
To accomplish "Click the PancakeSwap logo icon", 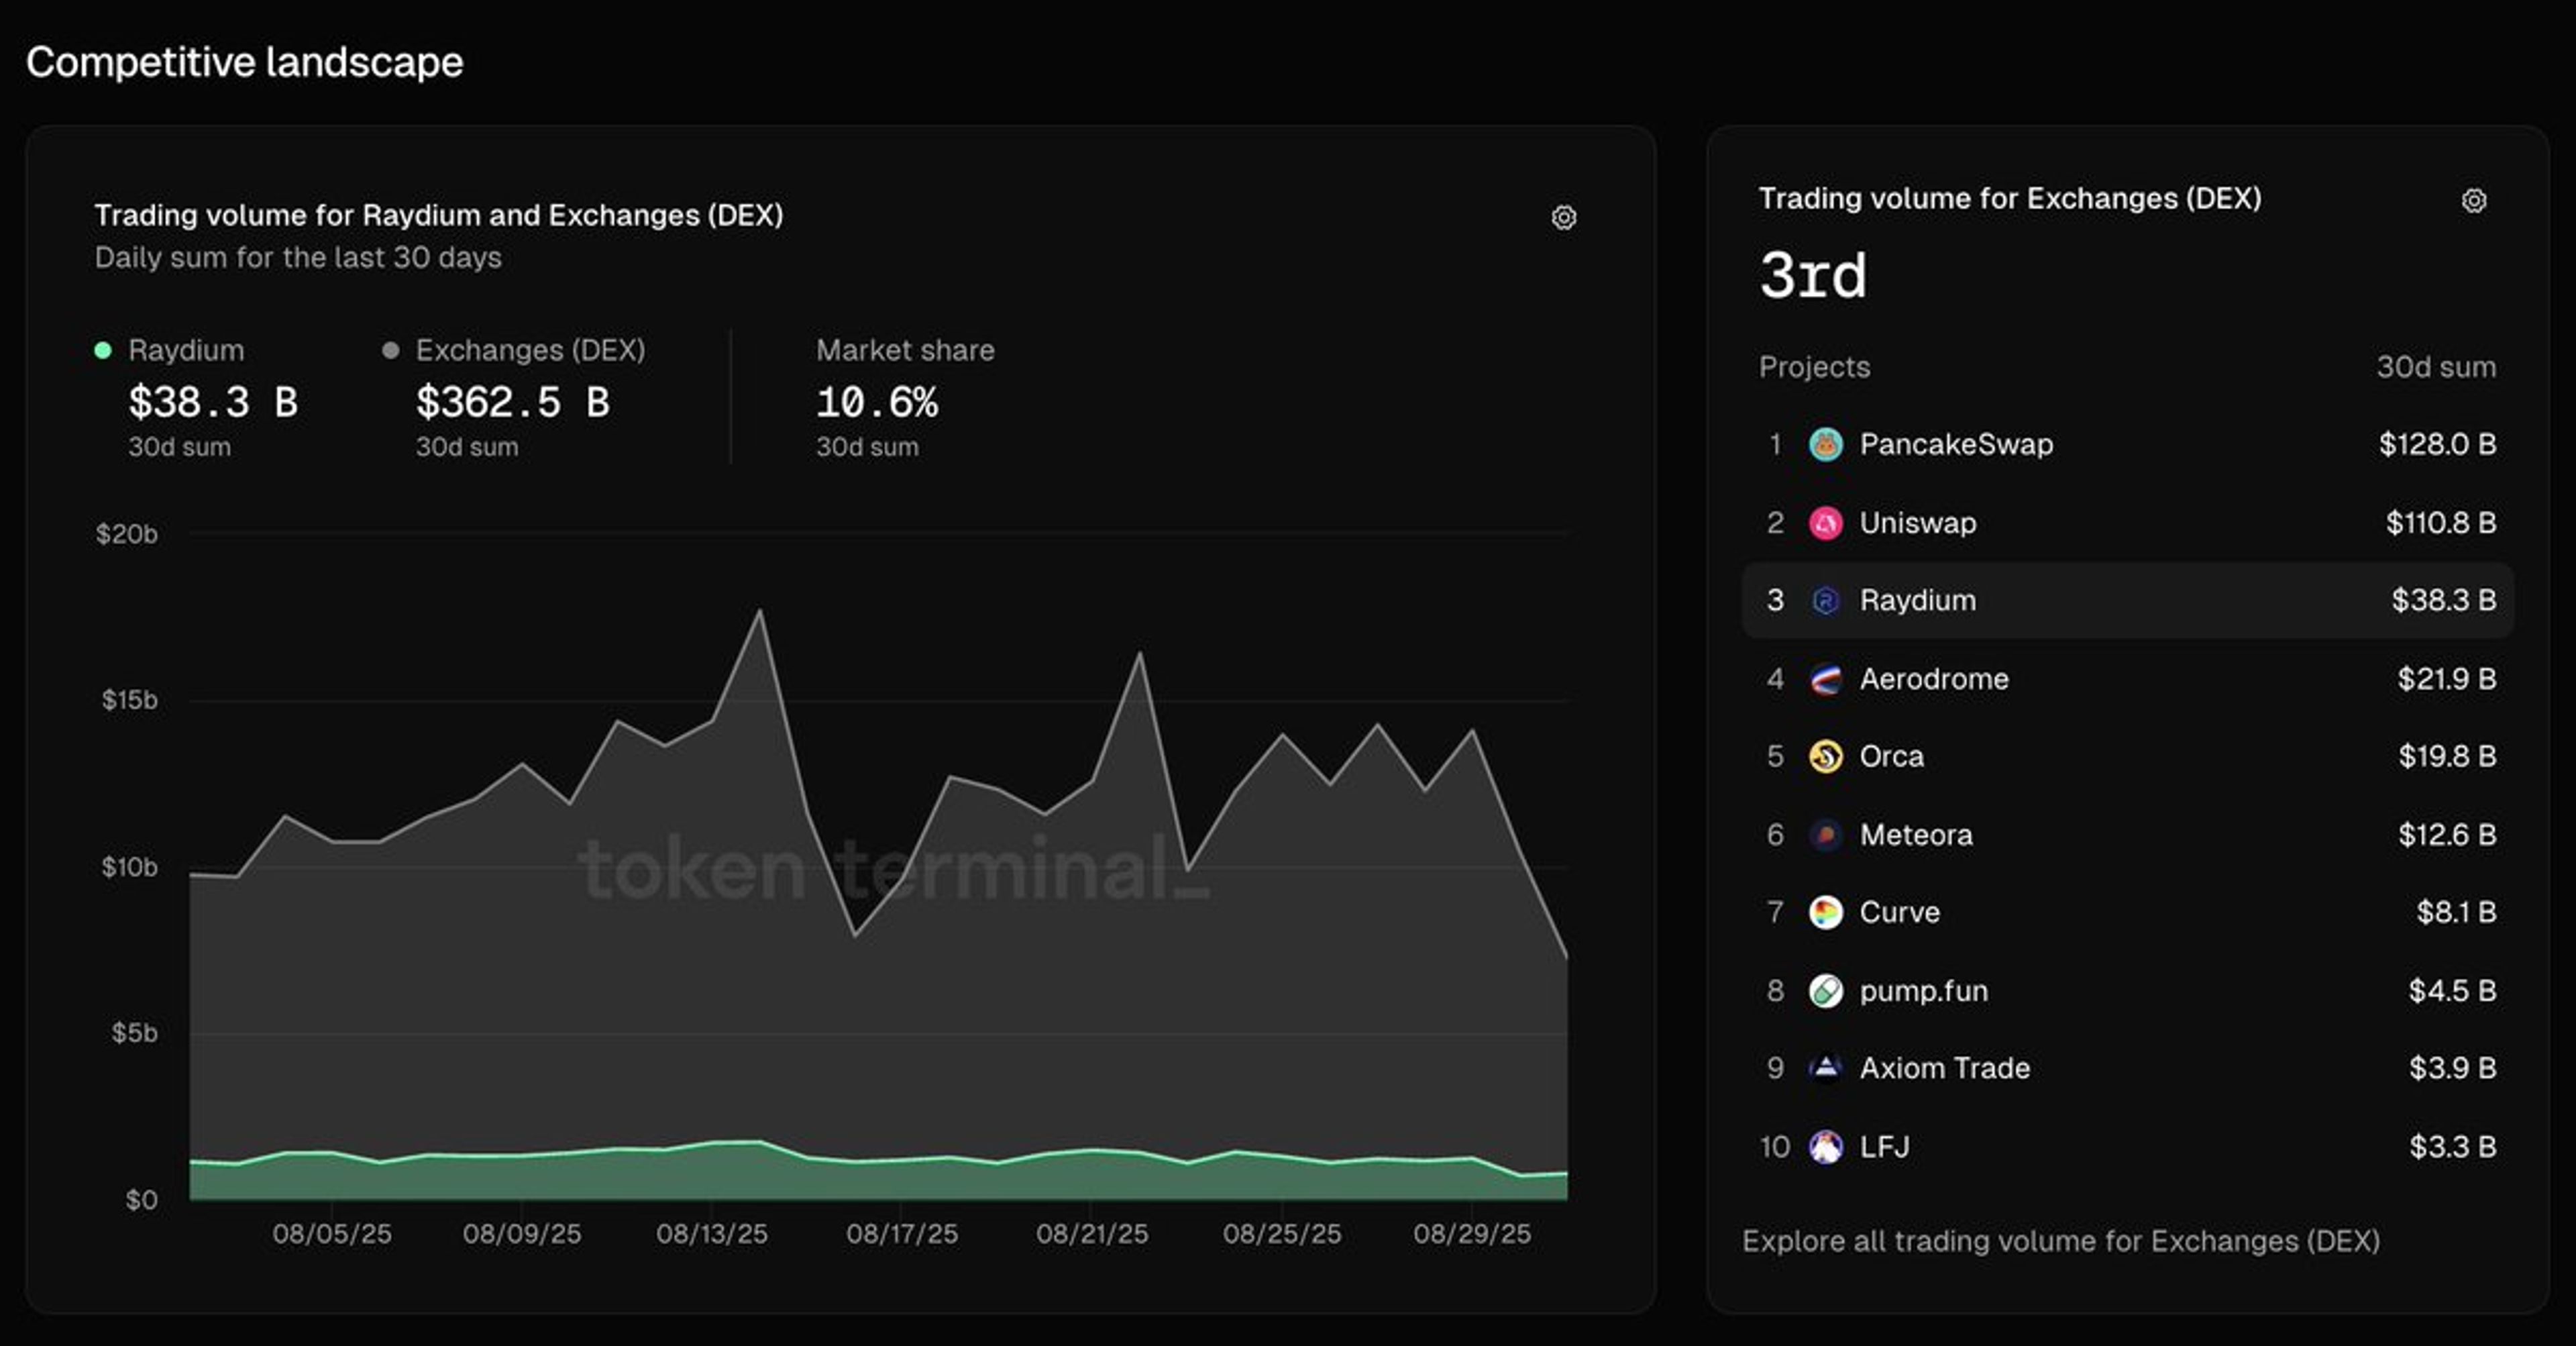I will (x=1826, y=444).
